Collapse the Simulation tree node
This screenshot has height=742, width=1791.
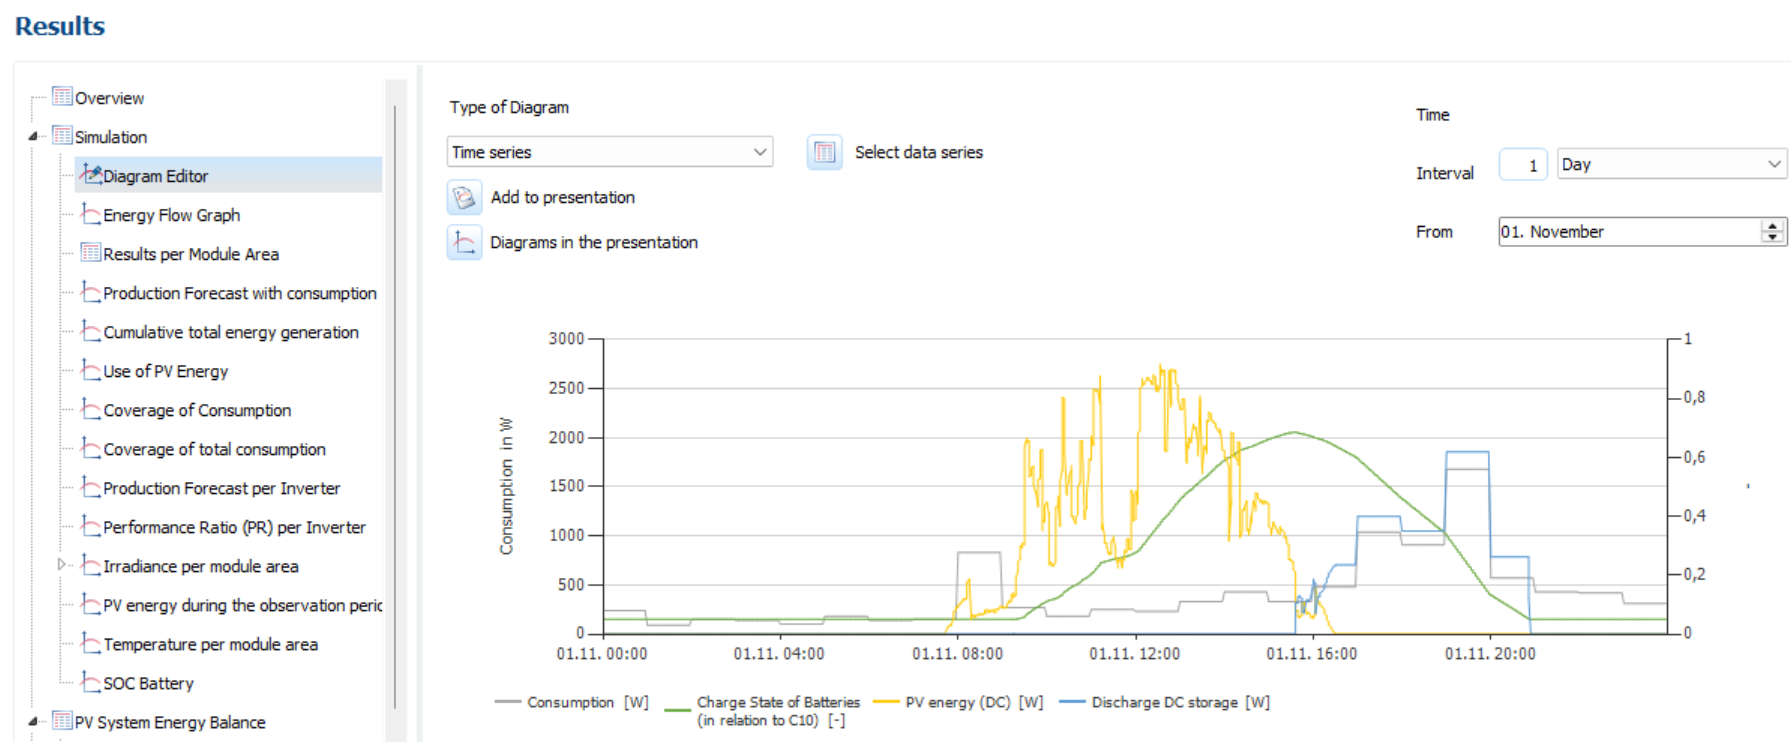tap(33, 136)
